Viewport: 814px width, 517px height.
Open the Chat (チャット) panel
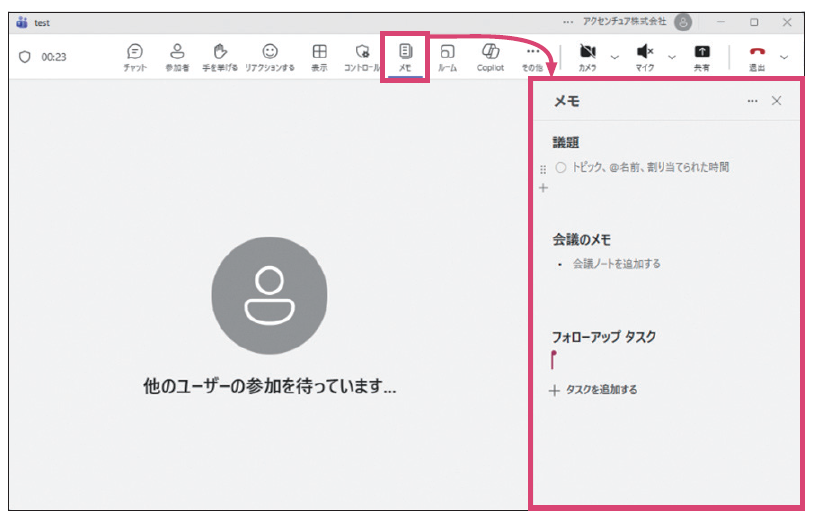pos(135,57)
